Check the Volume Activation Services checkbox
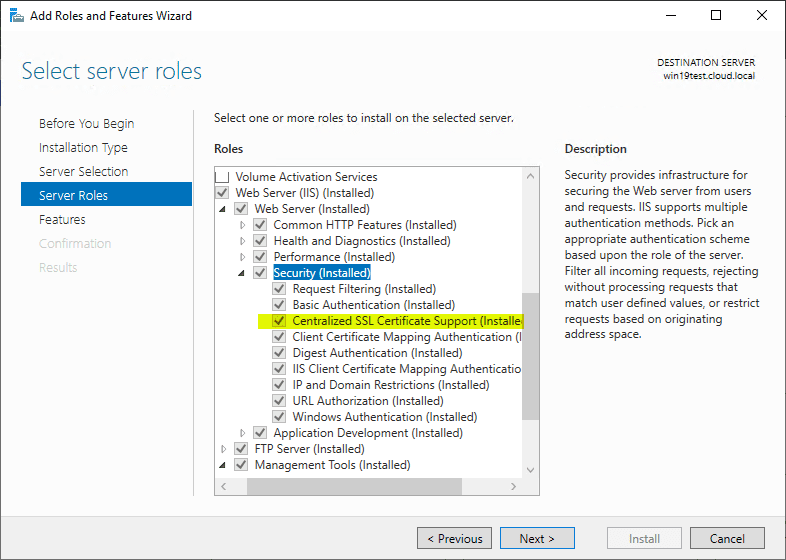The height and width of the screenshot is (560, 786). 222,177
